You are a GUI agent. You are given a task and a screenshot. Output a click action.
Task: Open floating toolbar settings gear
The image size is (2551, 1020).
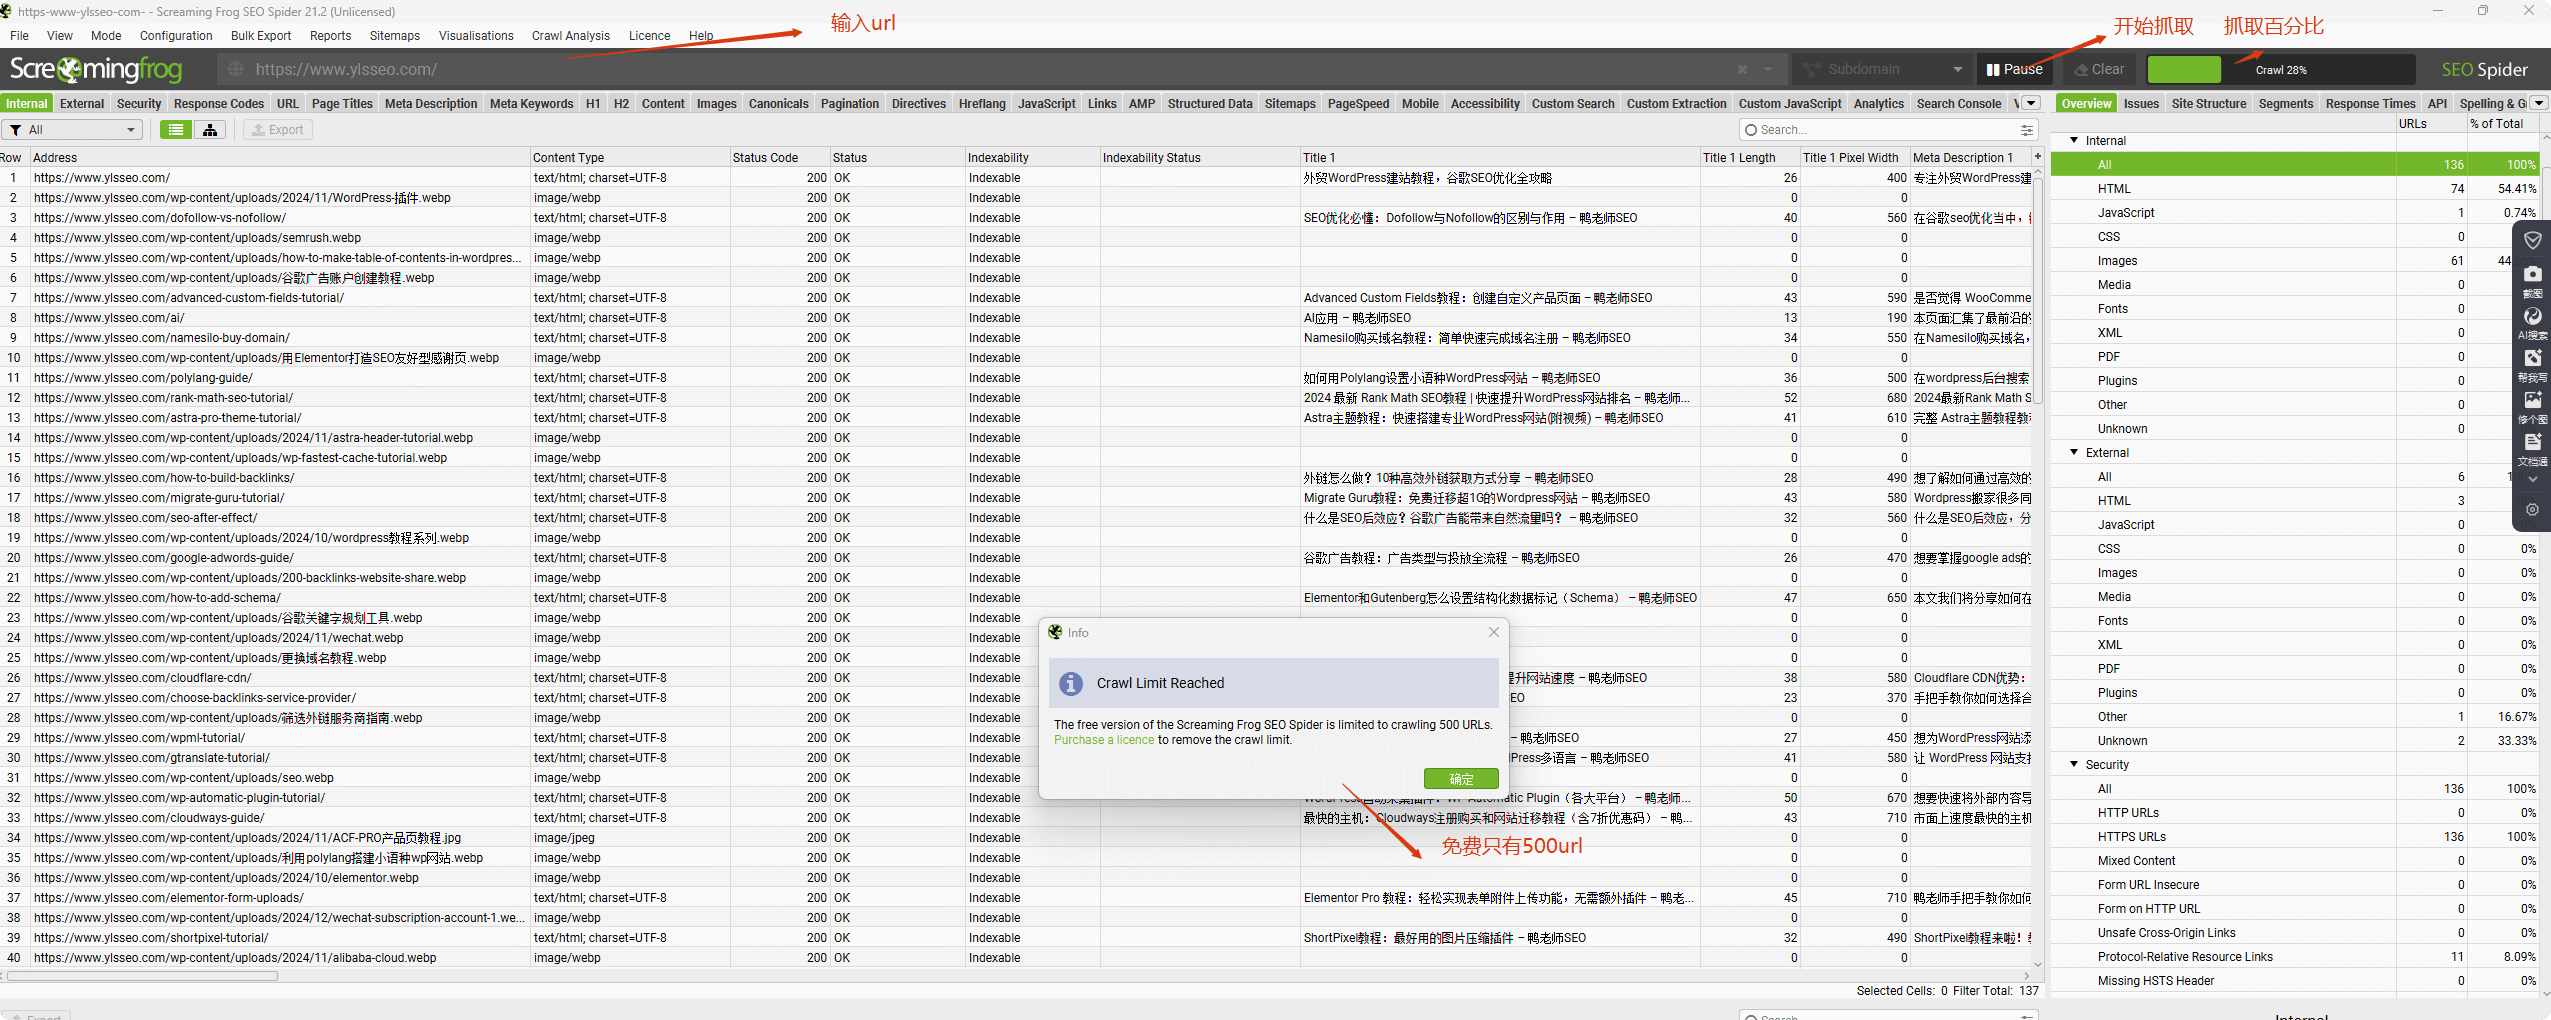click(2532, 509)
